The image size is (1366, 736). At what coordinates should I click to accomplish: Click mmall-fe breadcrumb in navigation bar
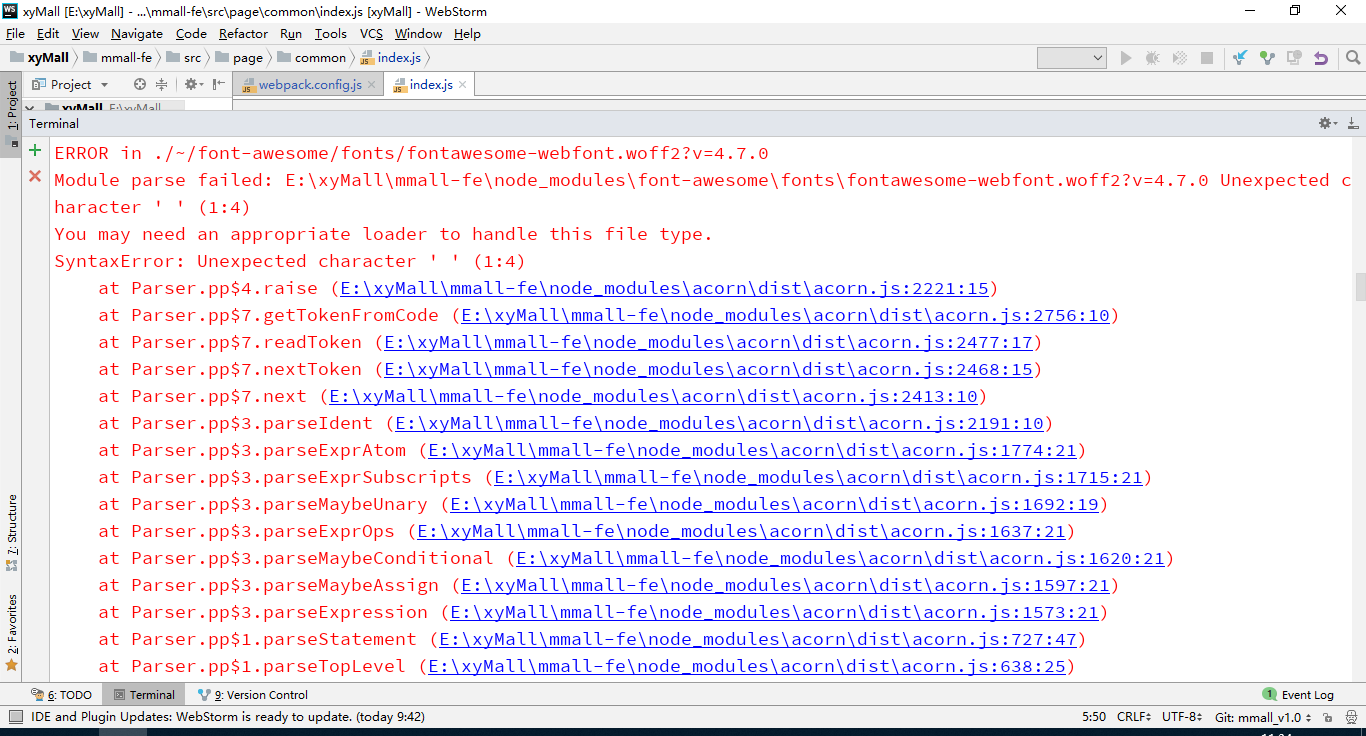118,58
